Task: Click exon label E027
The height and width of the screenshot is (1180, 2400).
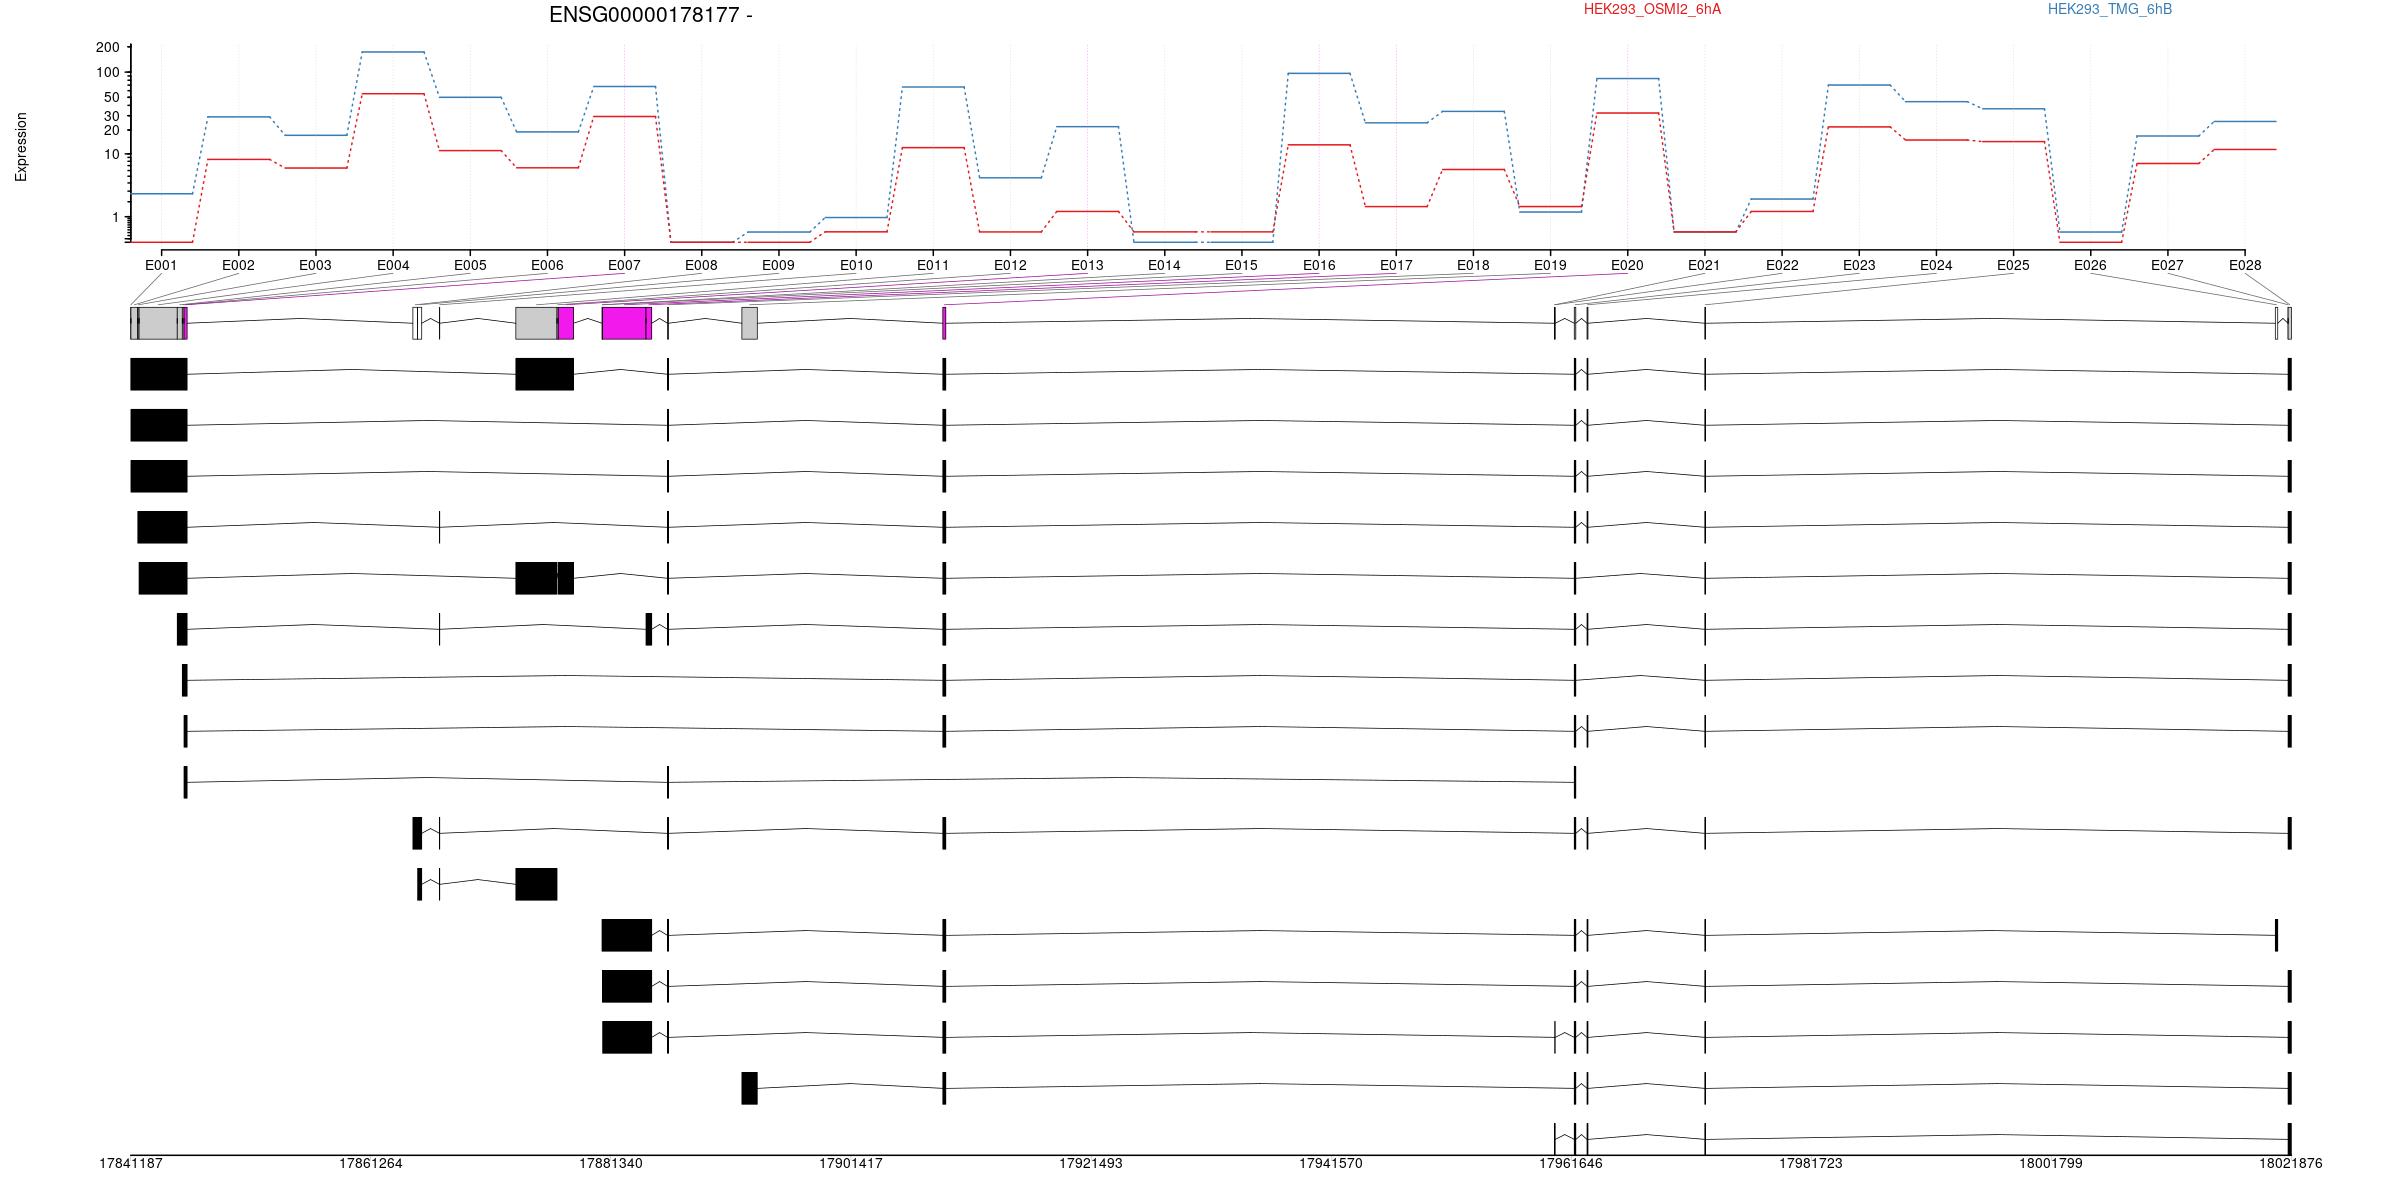Action: coord(2167,265)
